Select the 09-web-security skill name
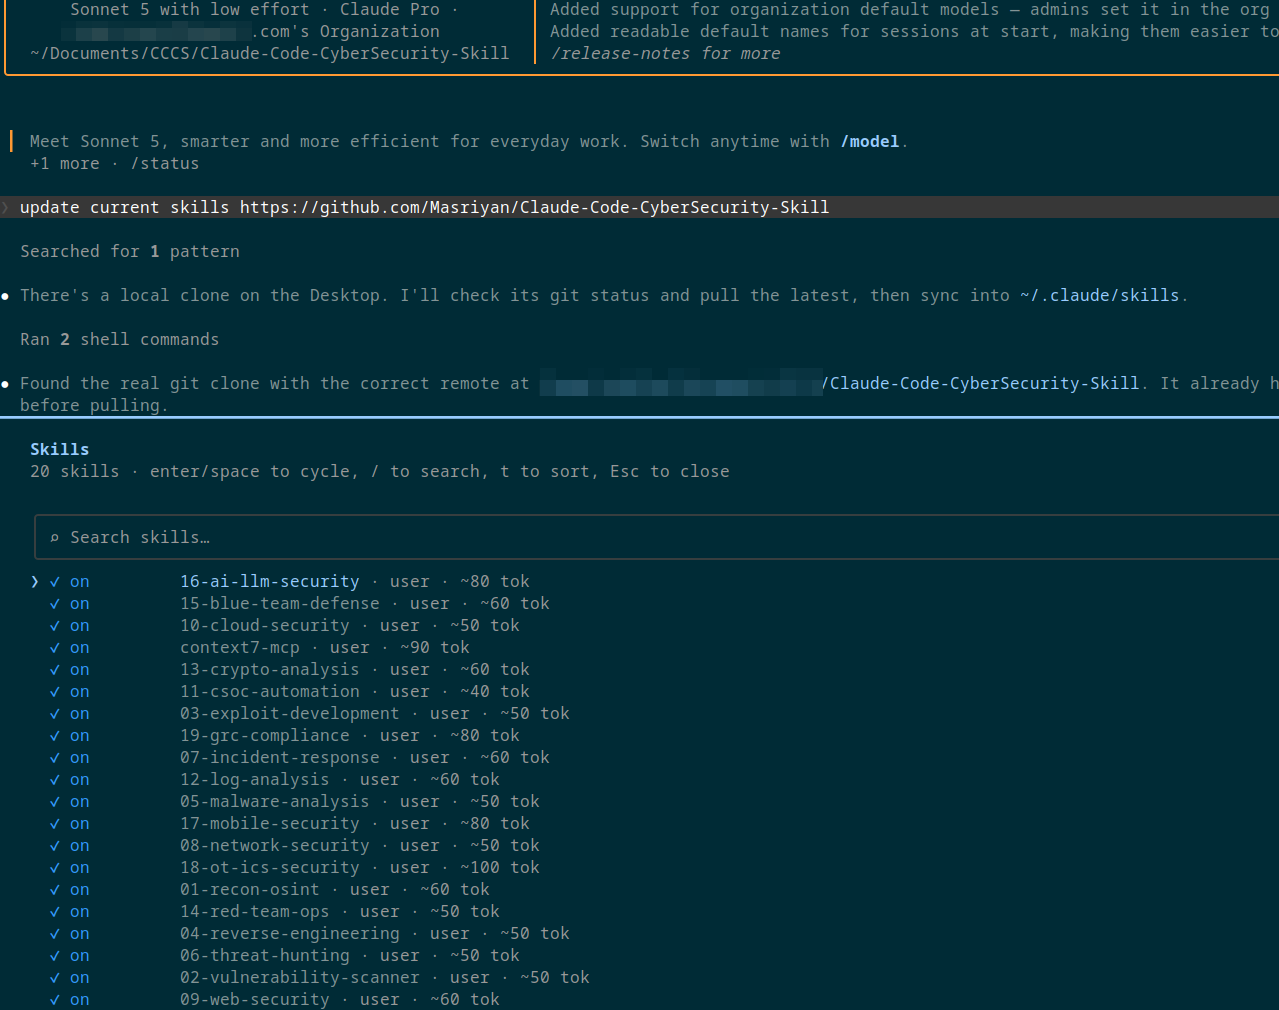The image size is (1279, 1010). coord(255,1000)
